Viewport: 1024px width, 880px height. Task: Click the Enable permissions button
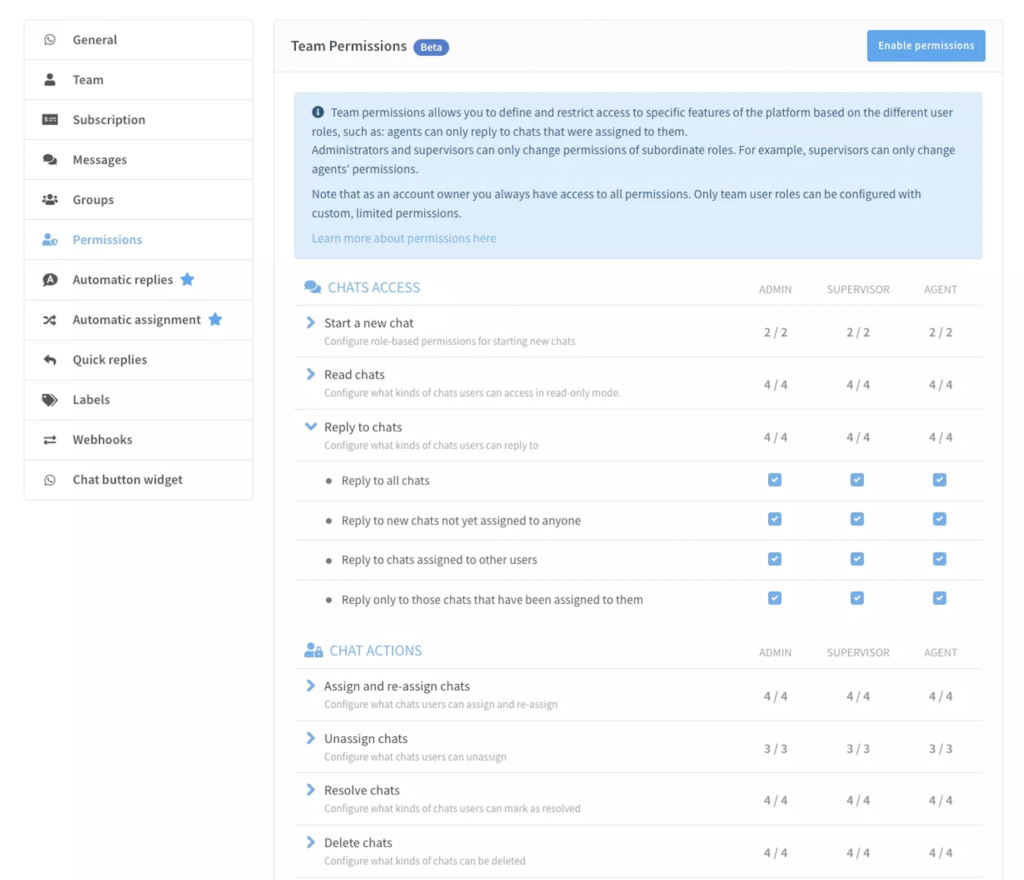point(925,46)
